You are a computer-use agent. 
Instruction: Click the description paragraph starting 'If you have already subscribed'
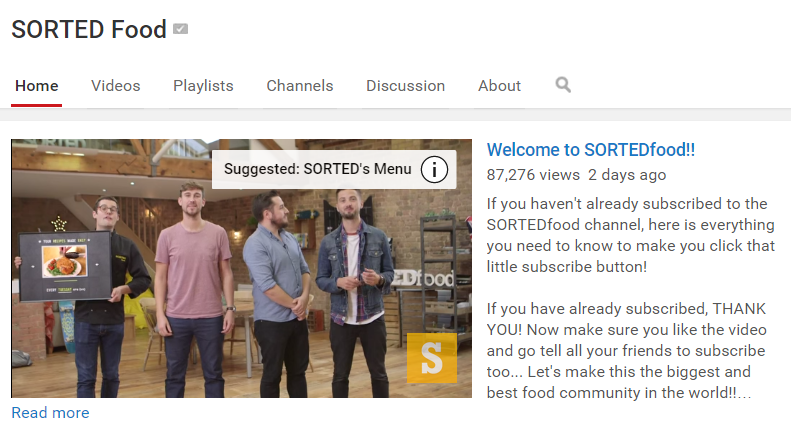(626, 351)
